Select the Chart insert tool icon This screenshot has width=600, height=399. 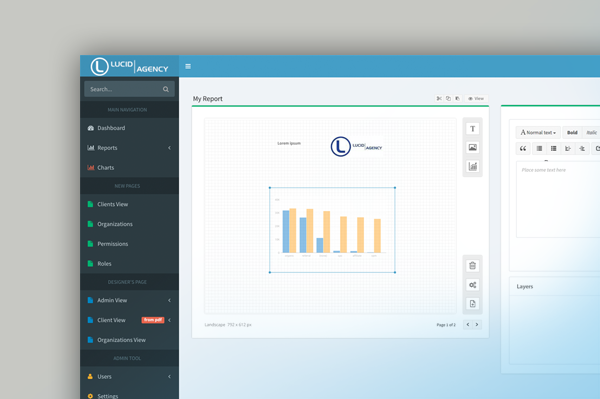[x=473, y=166]
